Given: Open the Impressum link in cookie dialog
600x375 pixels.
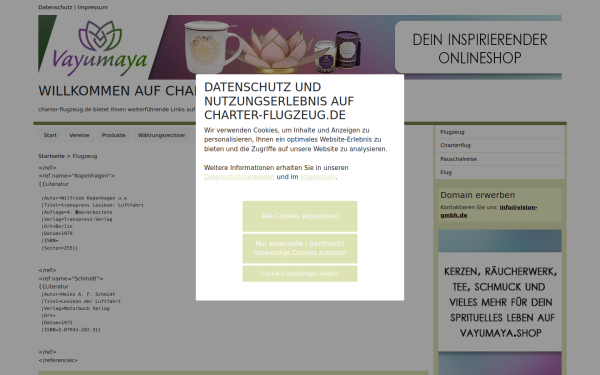Looking at the screenshot, I should [x=318, y=177].
